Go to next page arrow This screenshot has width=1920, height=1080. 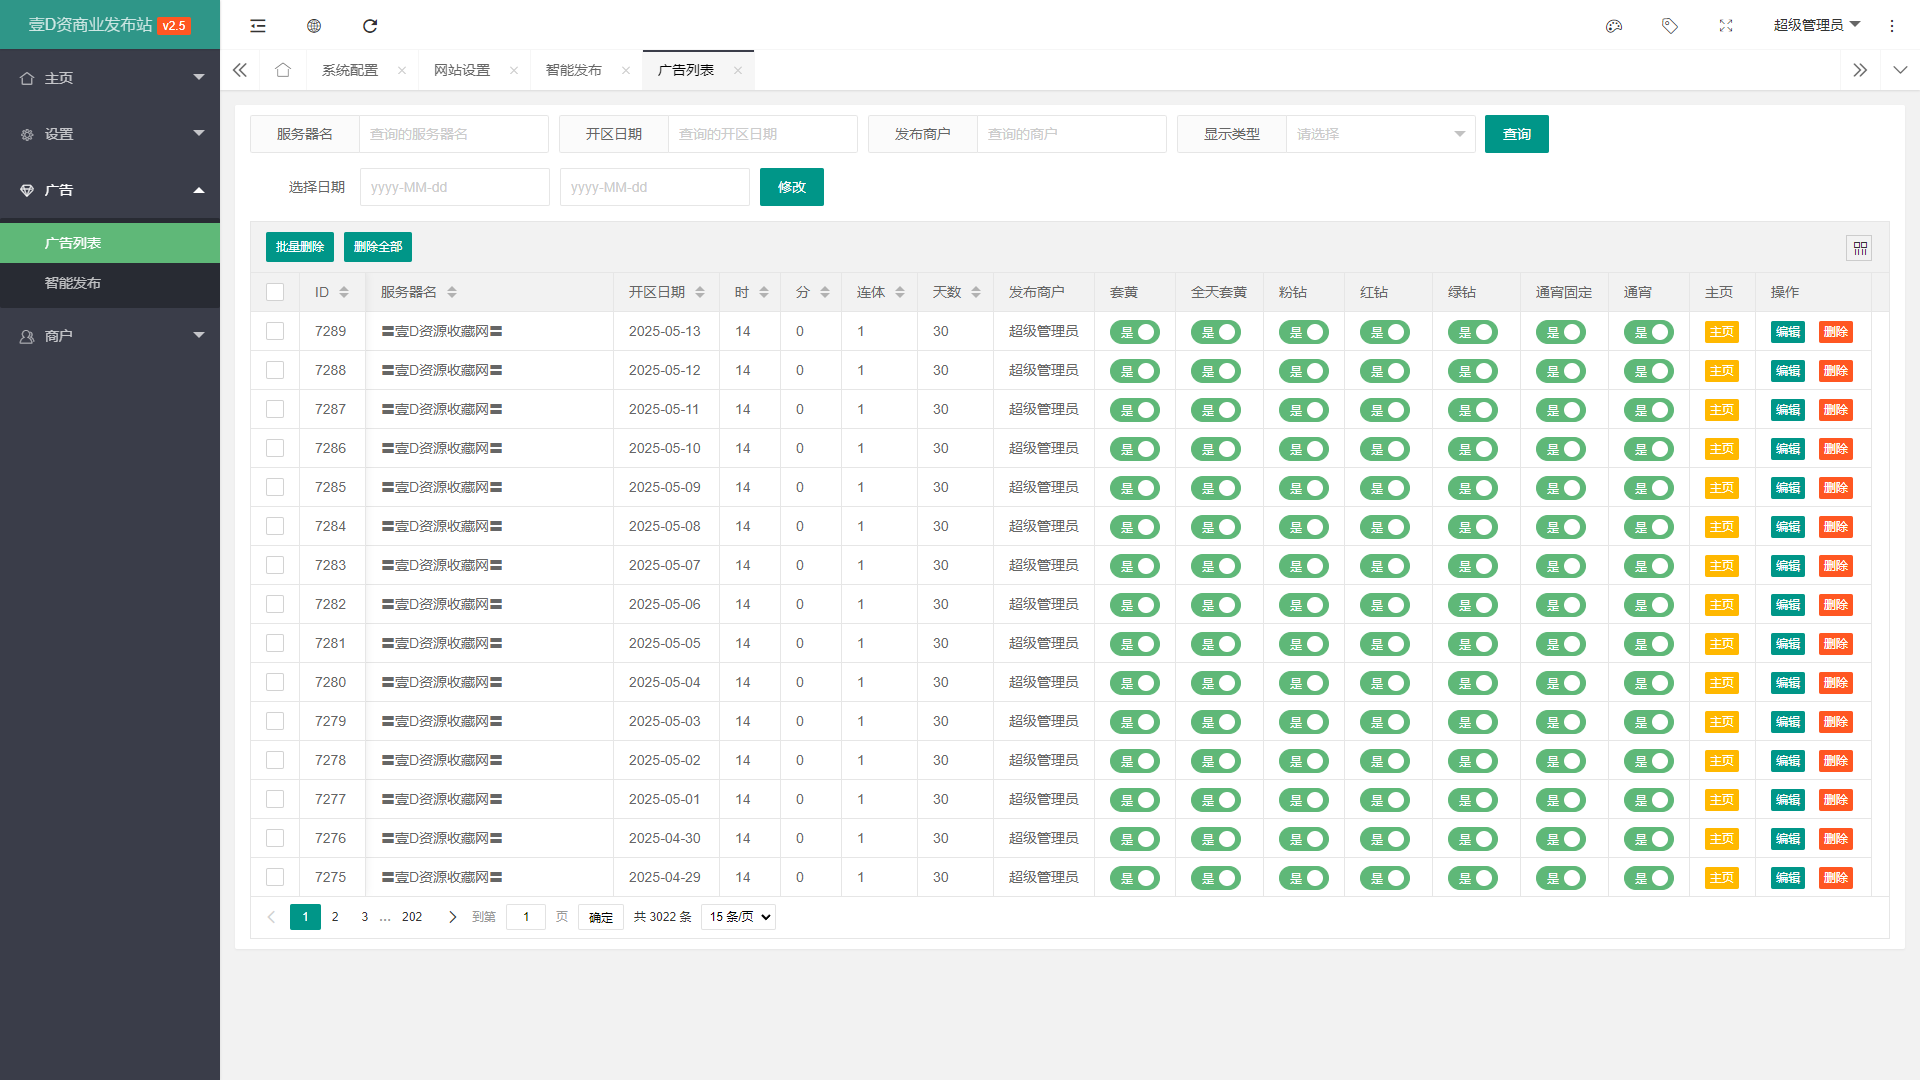tap(452, 917)
